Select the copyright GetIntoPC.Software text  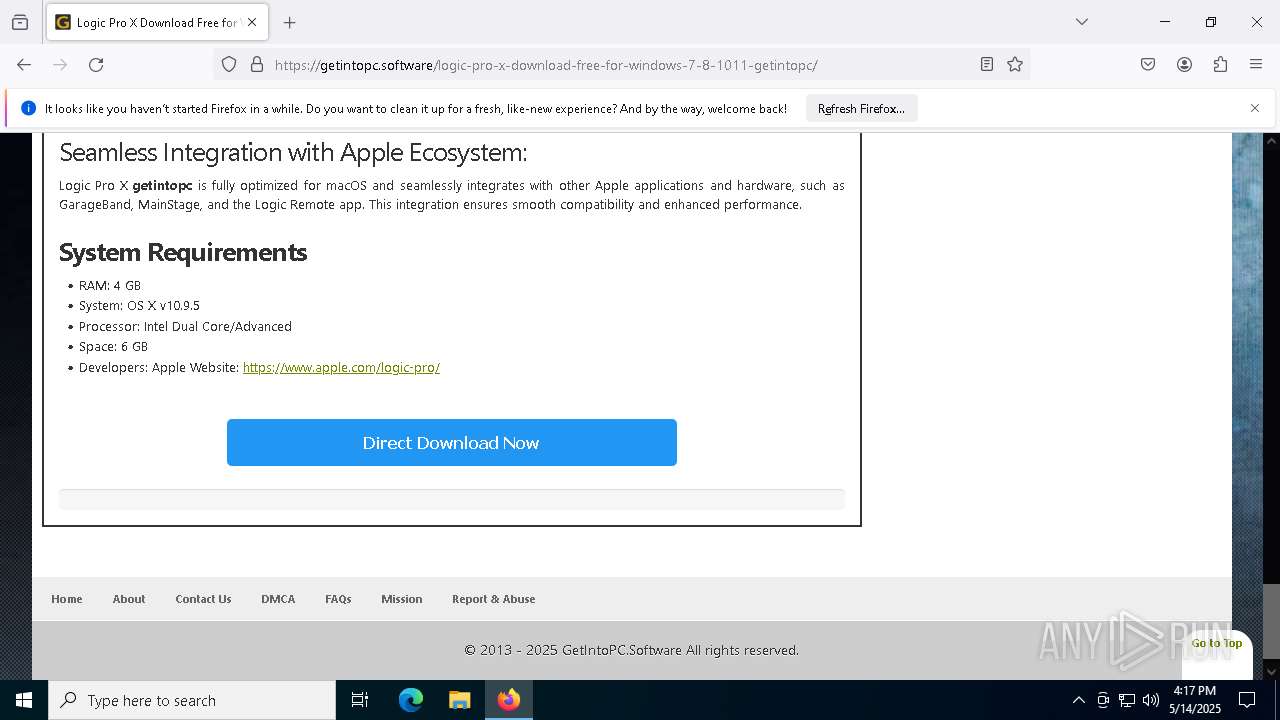(632, 650)
